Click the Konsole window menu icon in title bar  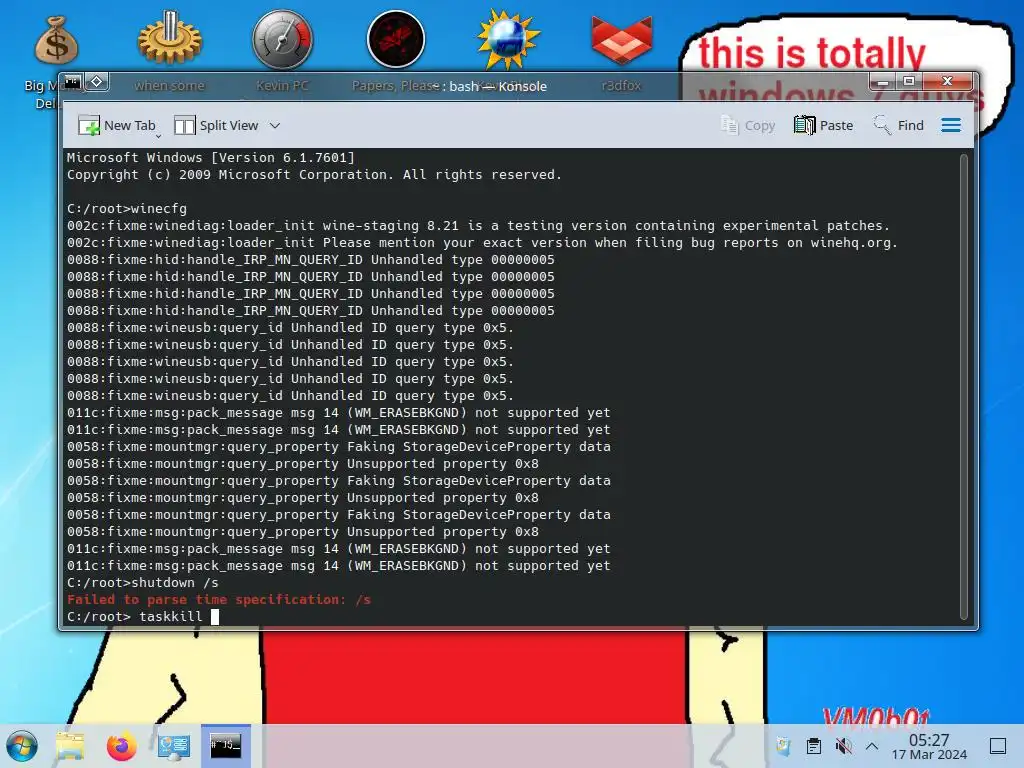[x=72, y=82]
